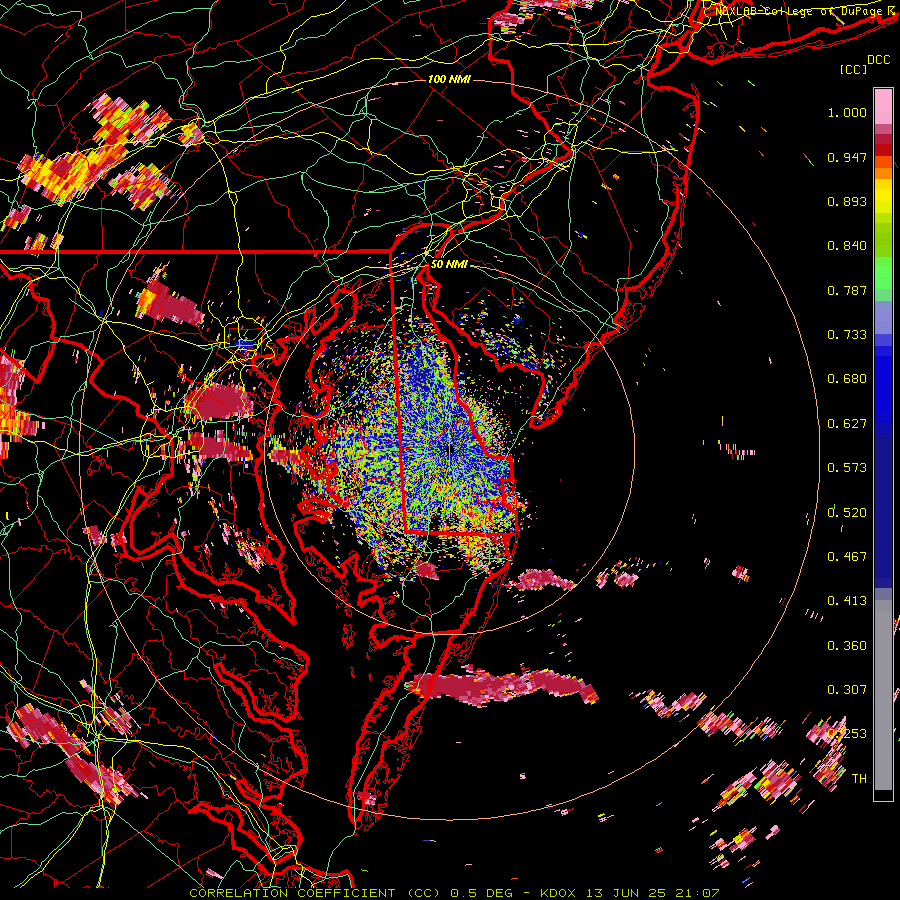Click the 0.360 scale value
The height and width of the screenshot is (900, 900).
click(847, 646)
